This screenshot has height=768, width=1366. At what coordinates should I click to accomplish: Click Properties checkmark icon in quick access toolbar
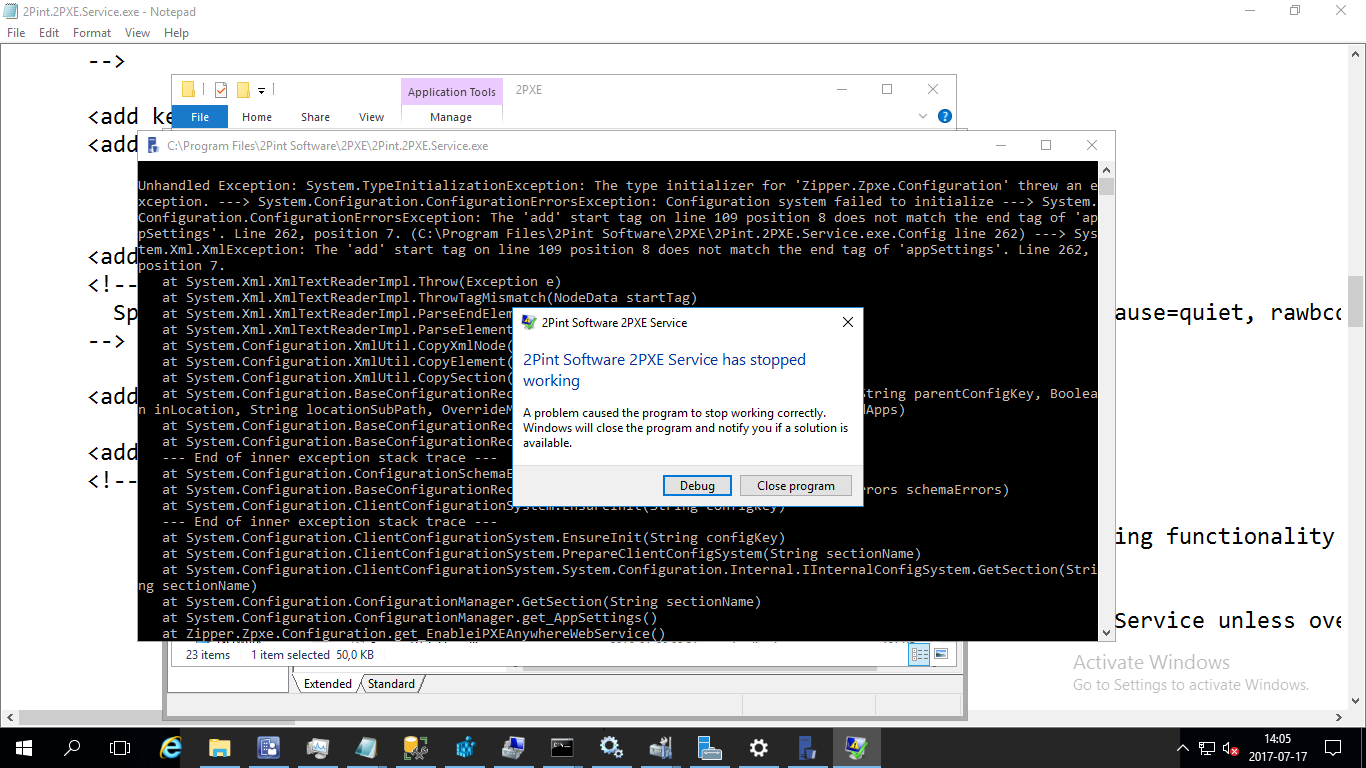[221, 90]
